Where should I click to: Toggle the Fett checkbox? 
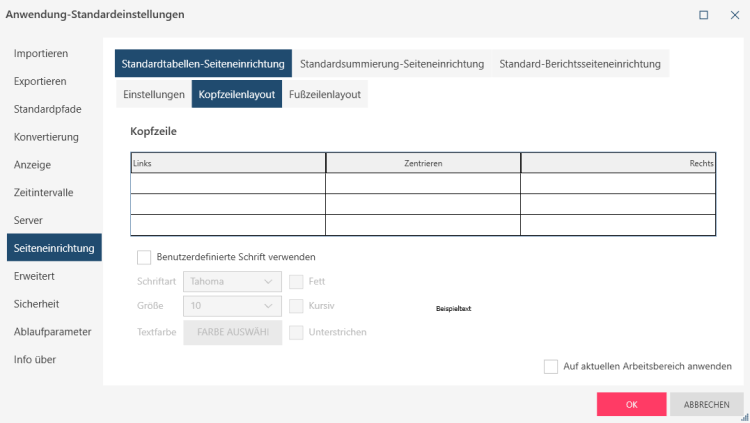click(296, 282)
